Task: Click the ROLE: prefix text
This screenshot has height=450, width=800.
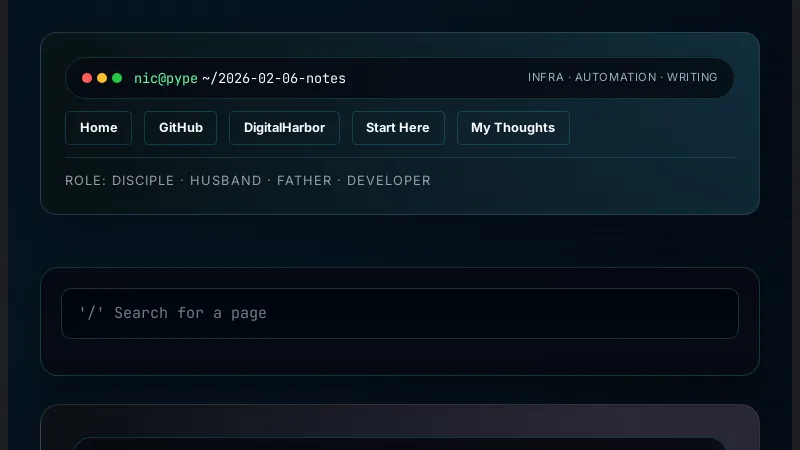Action: tap(86, 181)
